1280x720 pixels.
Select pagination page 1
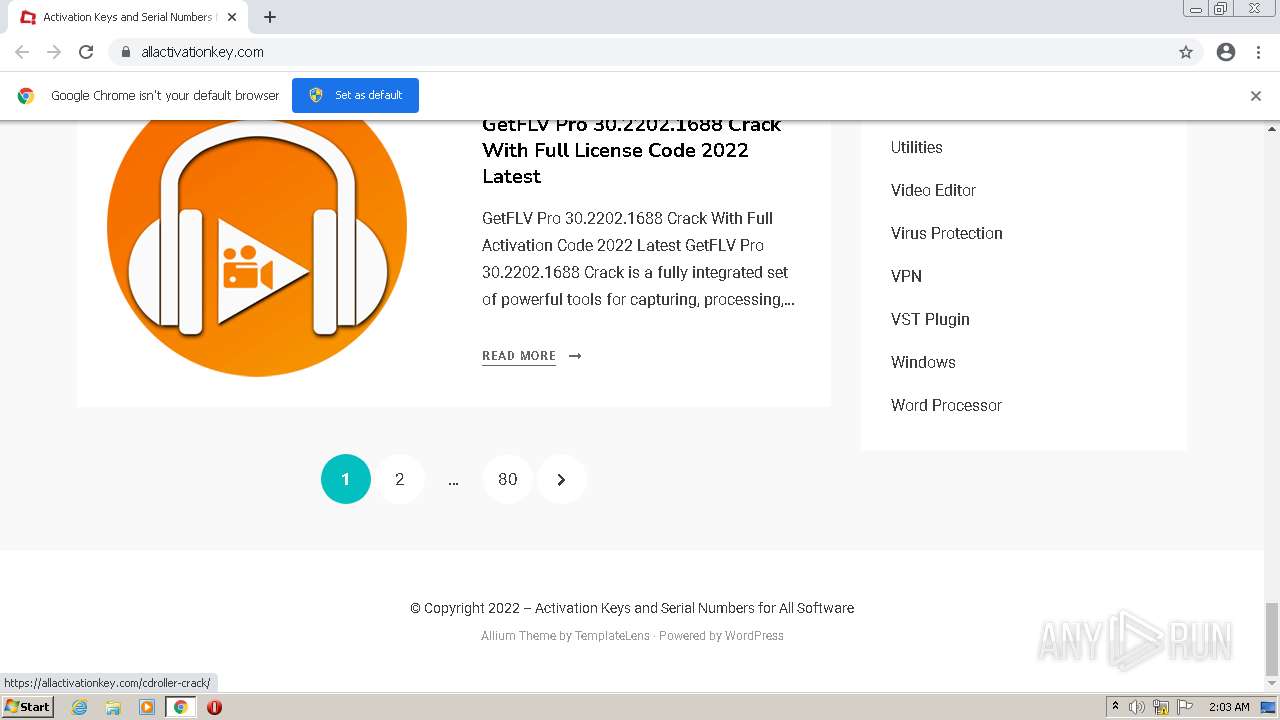(x=346, y=479)
